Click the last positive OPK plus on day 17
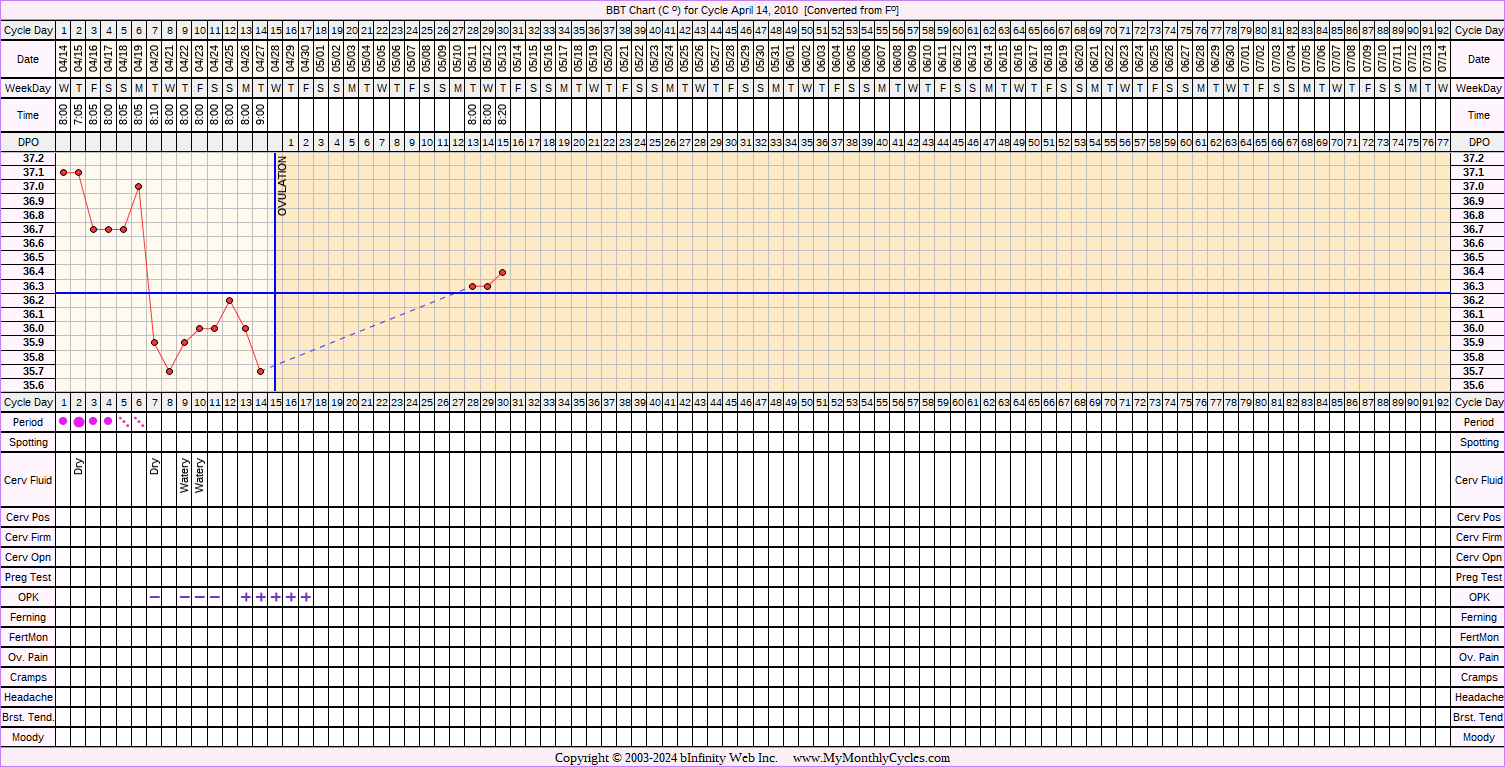The width and height of the screenshot is (1505, 767). click(306, 597)
